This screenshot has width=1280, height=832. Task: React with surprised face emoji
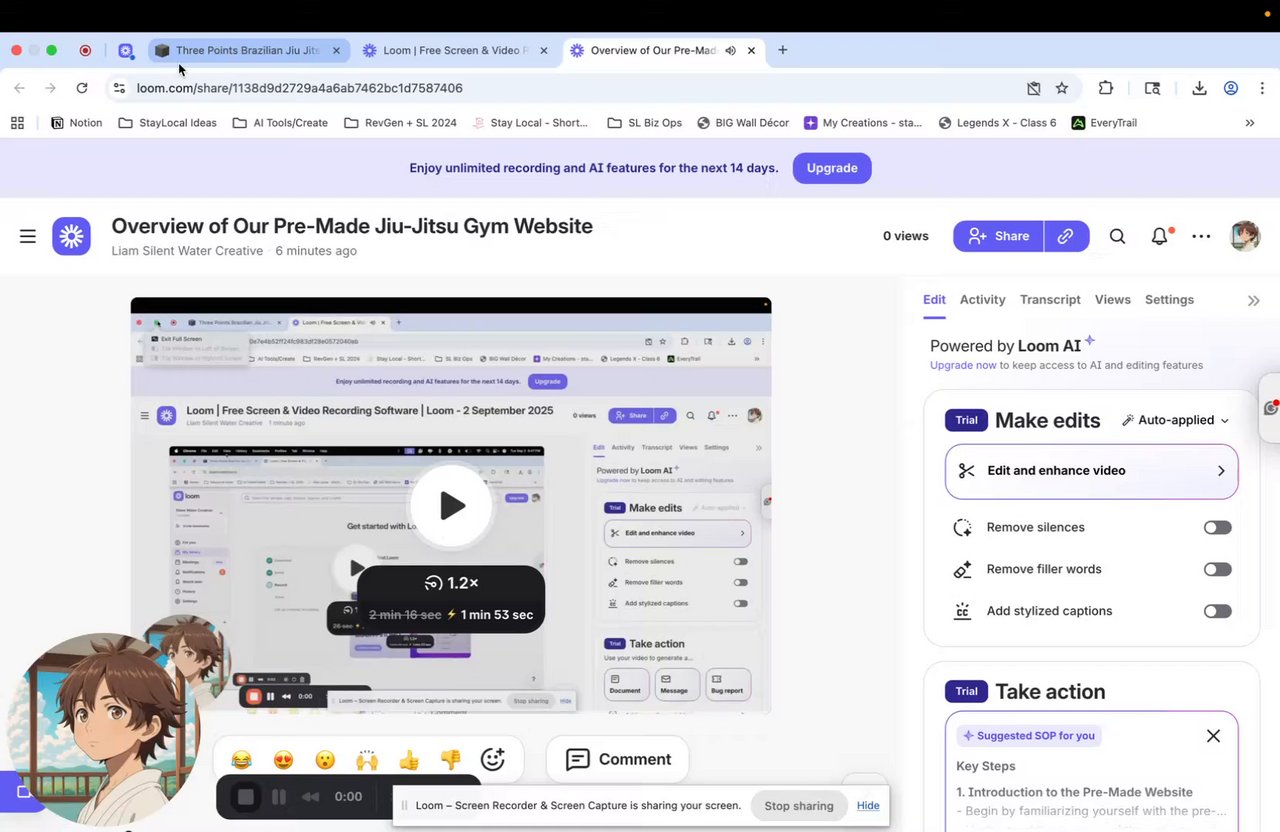(x=325, y=760)
